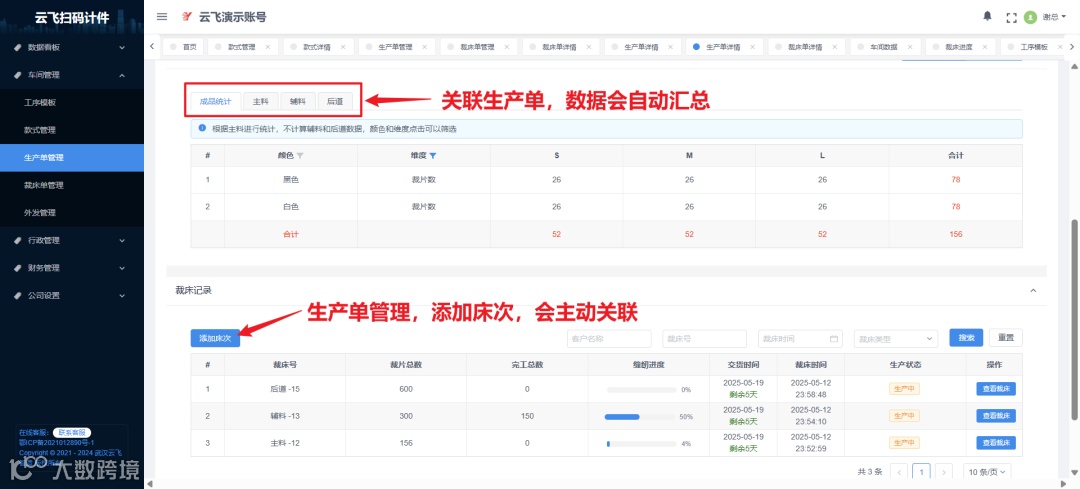The image size is (1080, 489).
Task: Open the 谢总 user dropdown
Action: [x=1053, y=17]
